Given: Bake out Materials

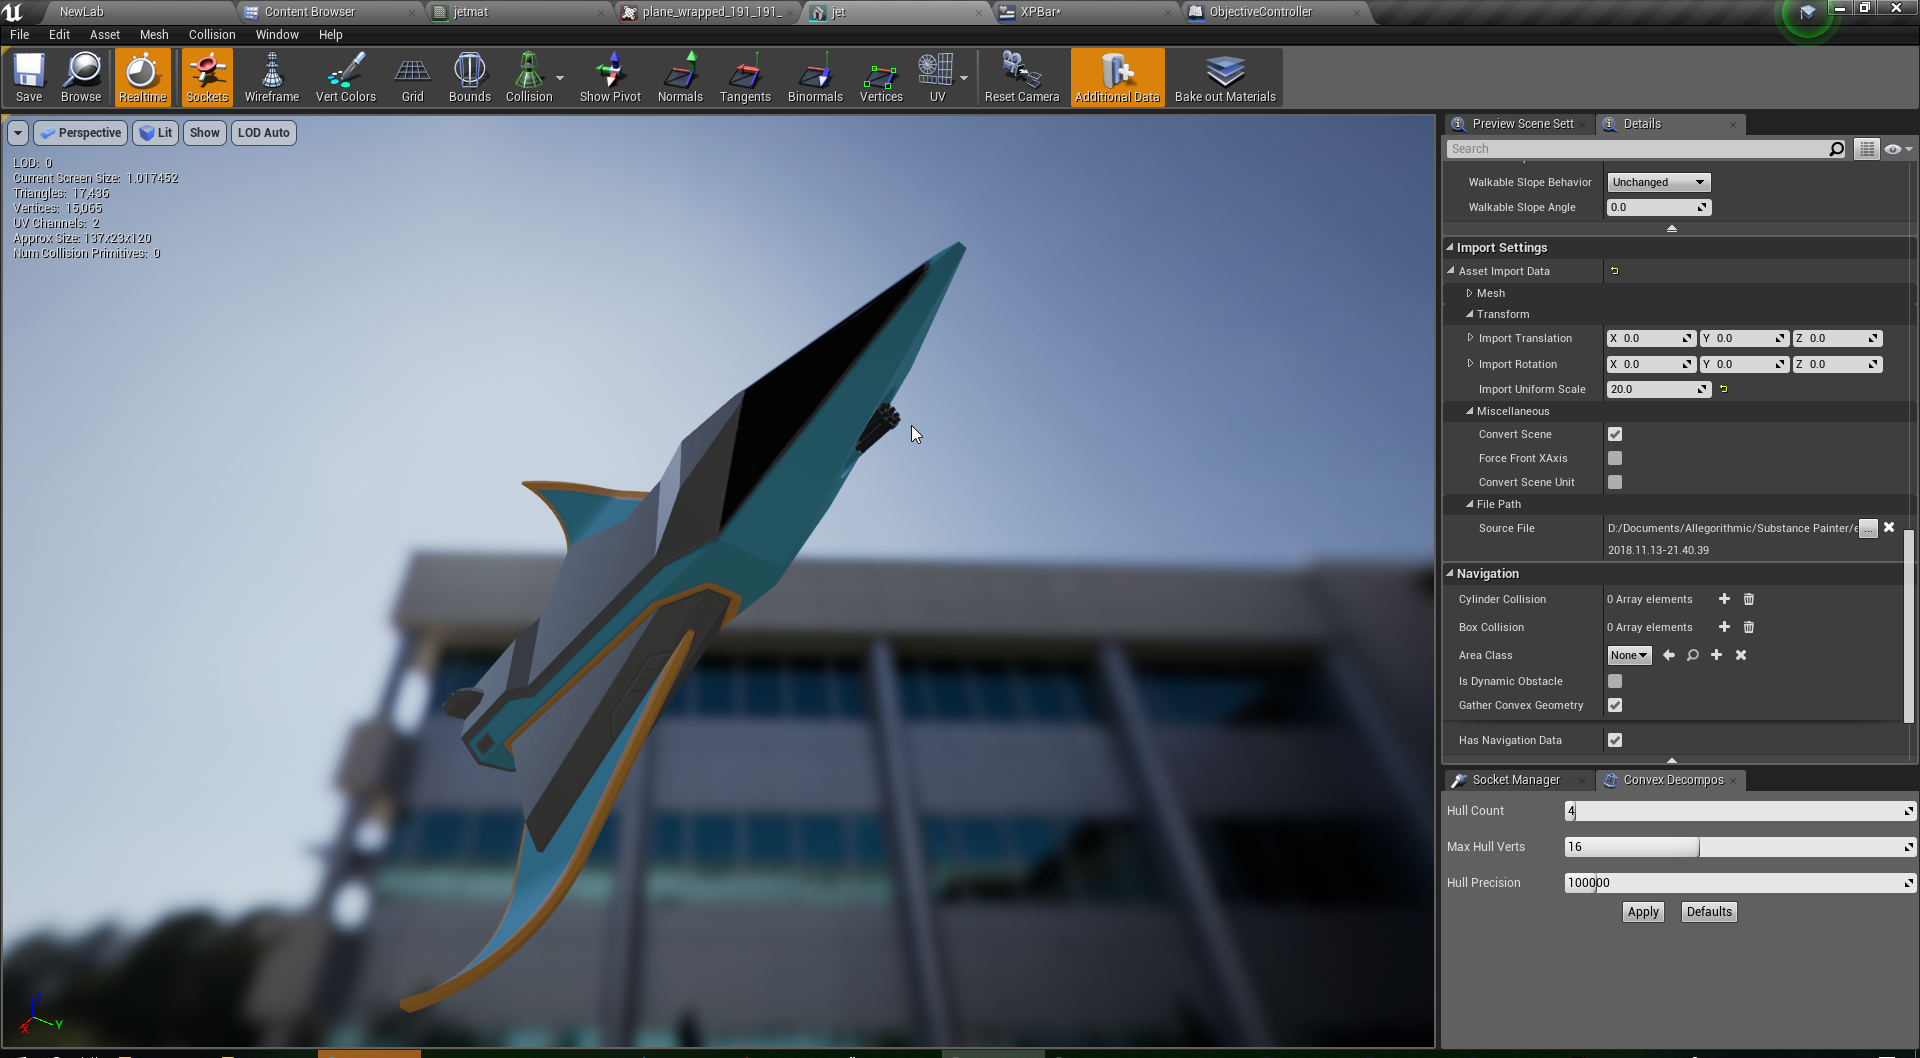Looking at the screenshot, I should click(1225, 78).
